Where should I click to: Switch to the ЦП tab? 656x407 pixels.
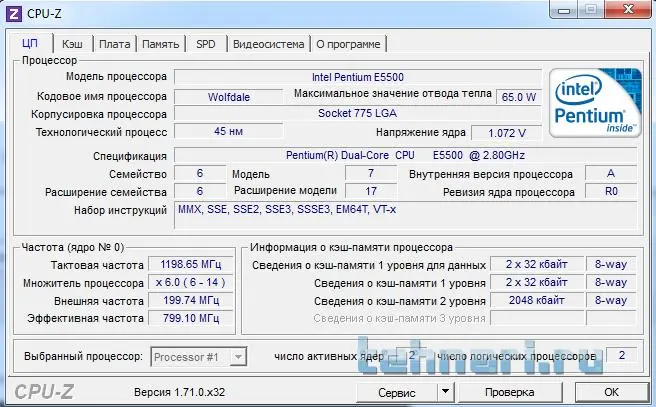30,44
